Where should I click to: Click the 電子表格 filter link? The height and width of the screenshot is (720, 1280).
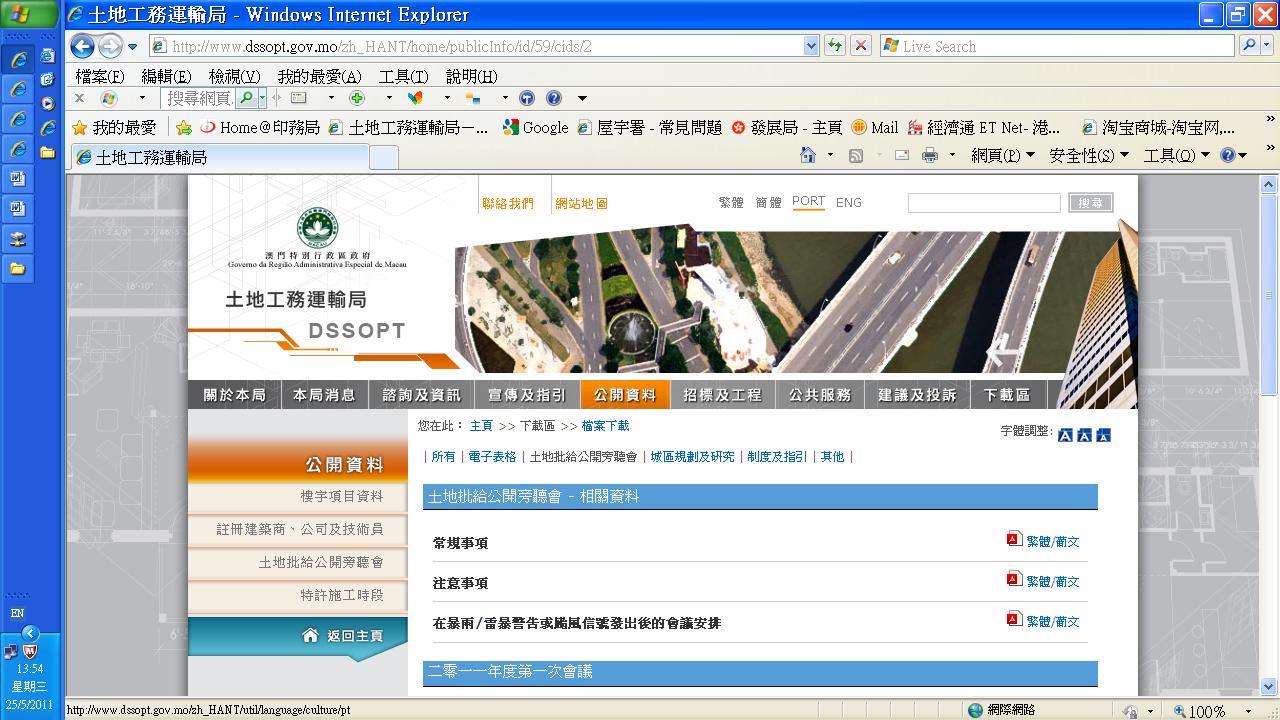click(492, 456)
